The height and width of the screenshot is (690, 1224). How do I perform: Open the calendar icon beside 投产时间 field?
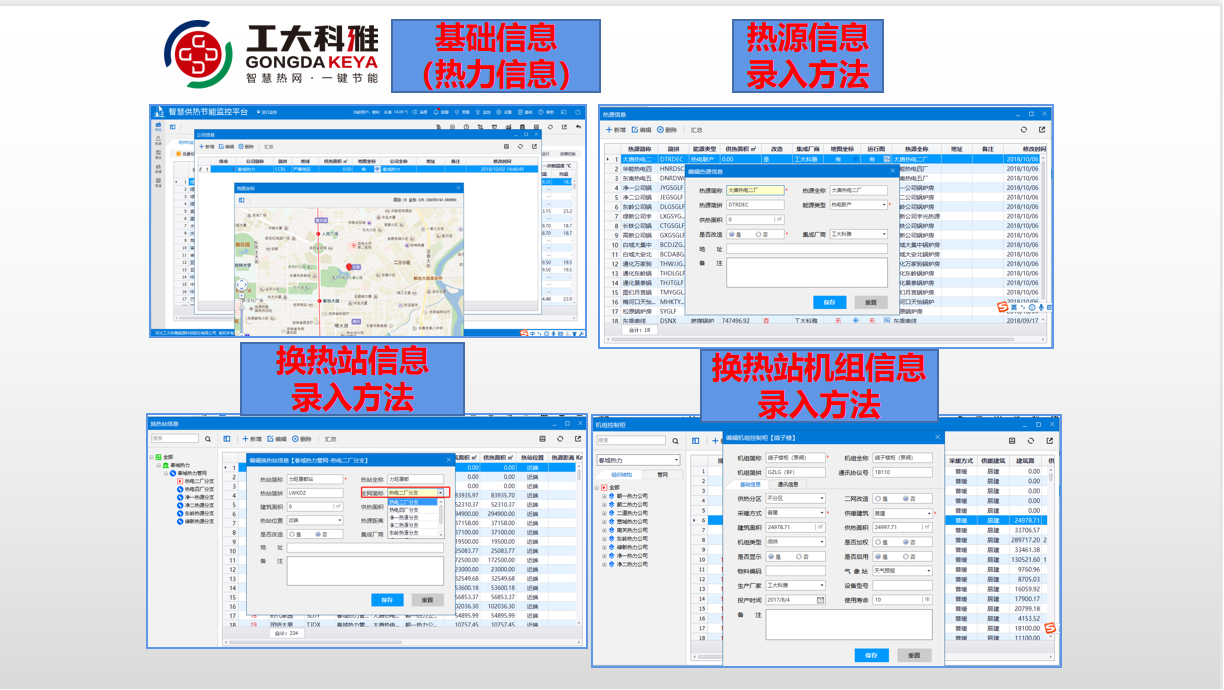coord(820,600)
